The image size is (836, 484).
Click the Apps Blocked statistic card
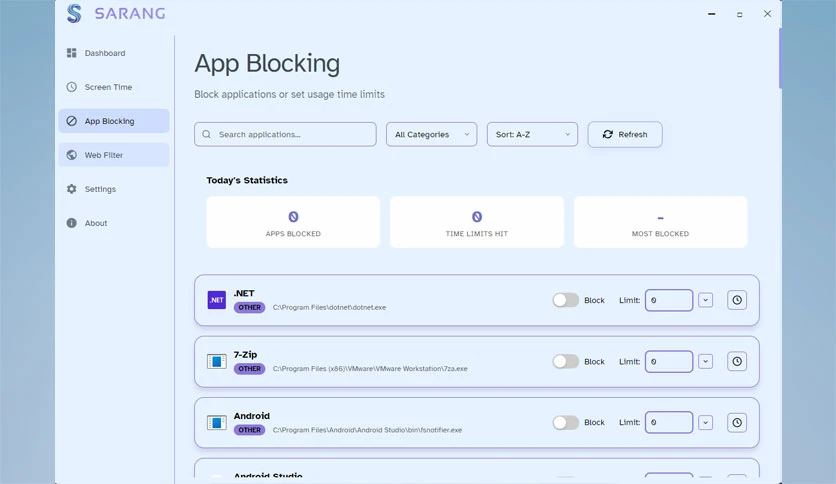pos(293,222)
